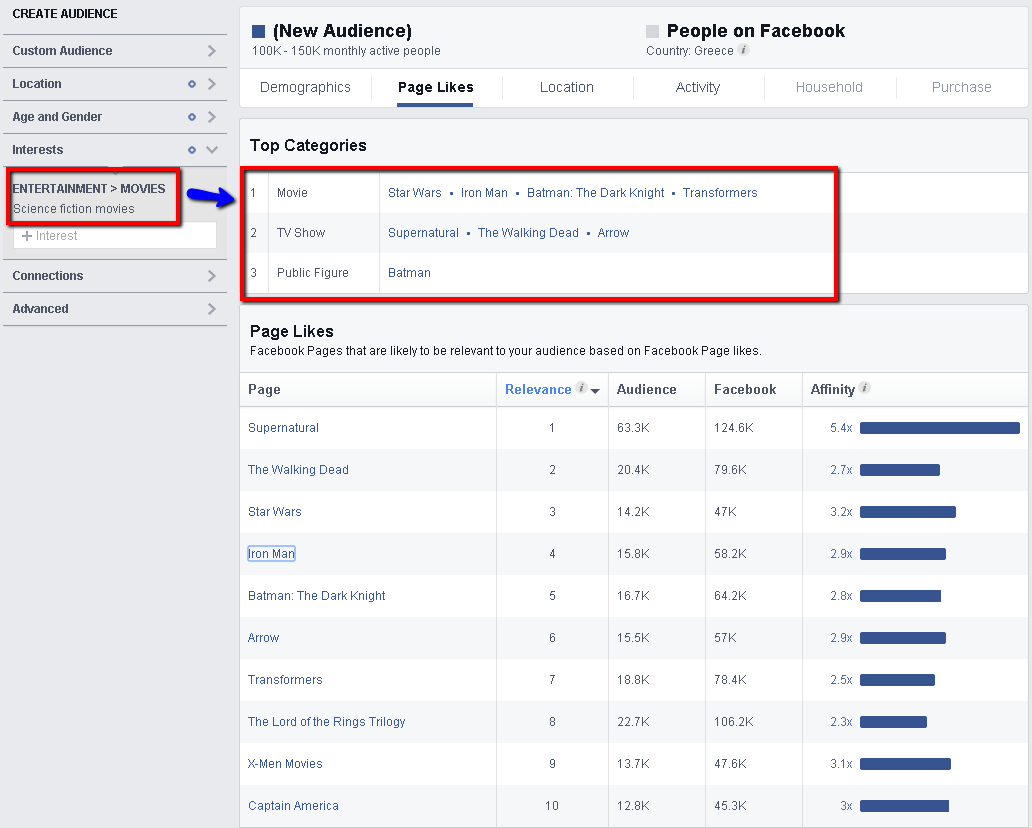Open X-Men Movies page link
The width and height of the screenshot is (1032, 828).
point(285,764)
